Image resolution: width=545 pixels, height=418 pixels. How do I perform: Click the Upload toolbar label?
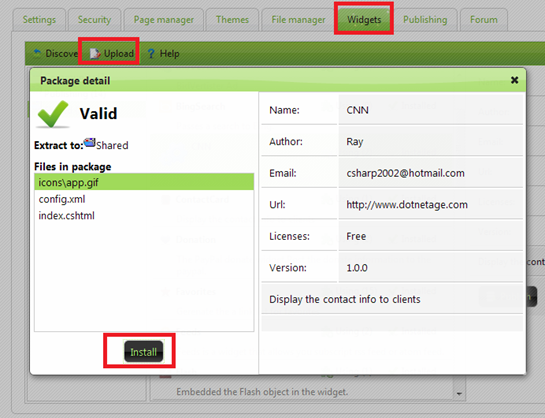119,54
